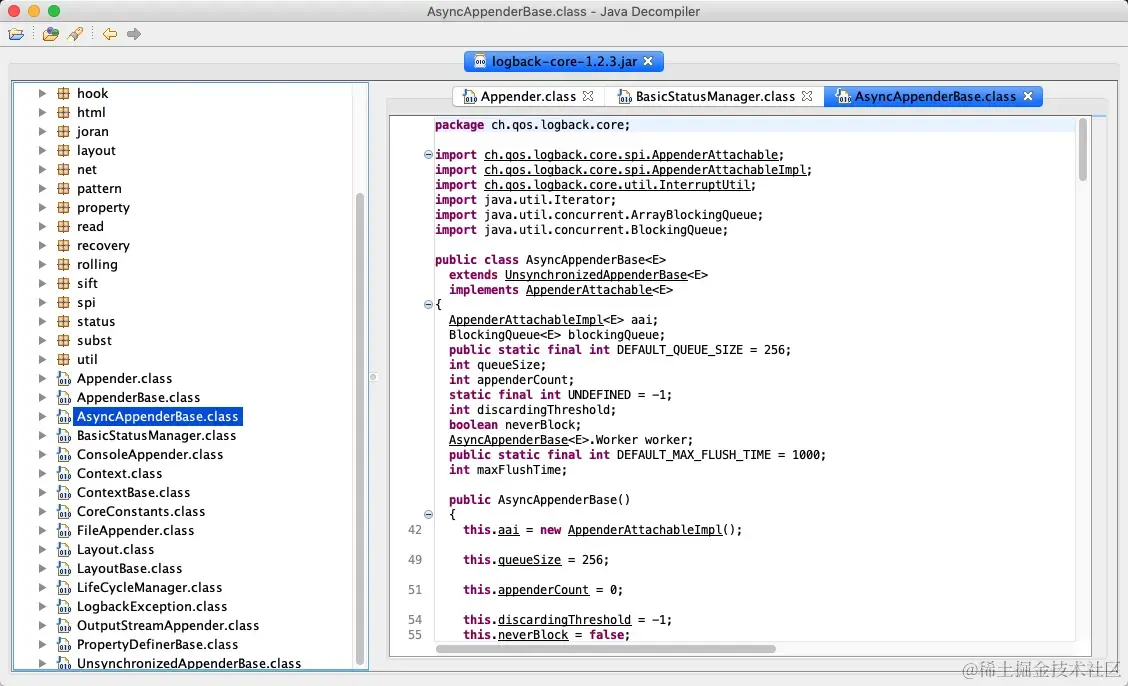
Task: Click the tree panel vertical scrollbar
Action: point(360,429)
